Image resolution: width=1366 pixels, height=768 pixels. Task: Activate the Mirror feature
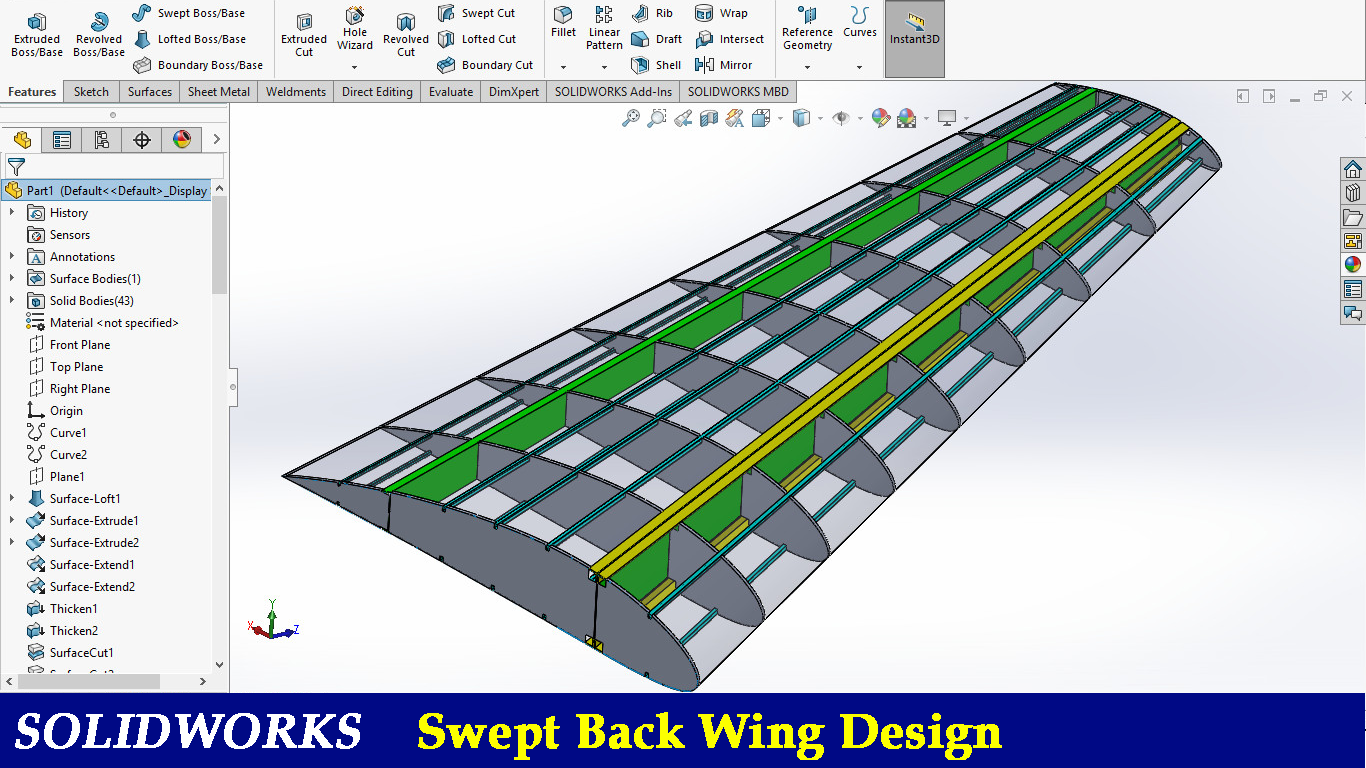[x=723, y=65]
